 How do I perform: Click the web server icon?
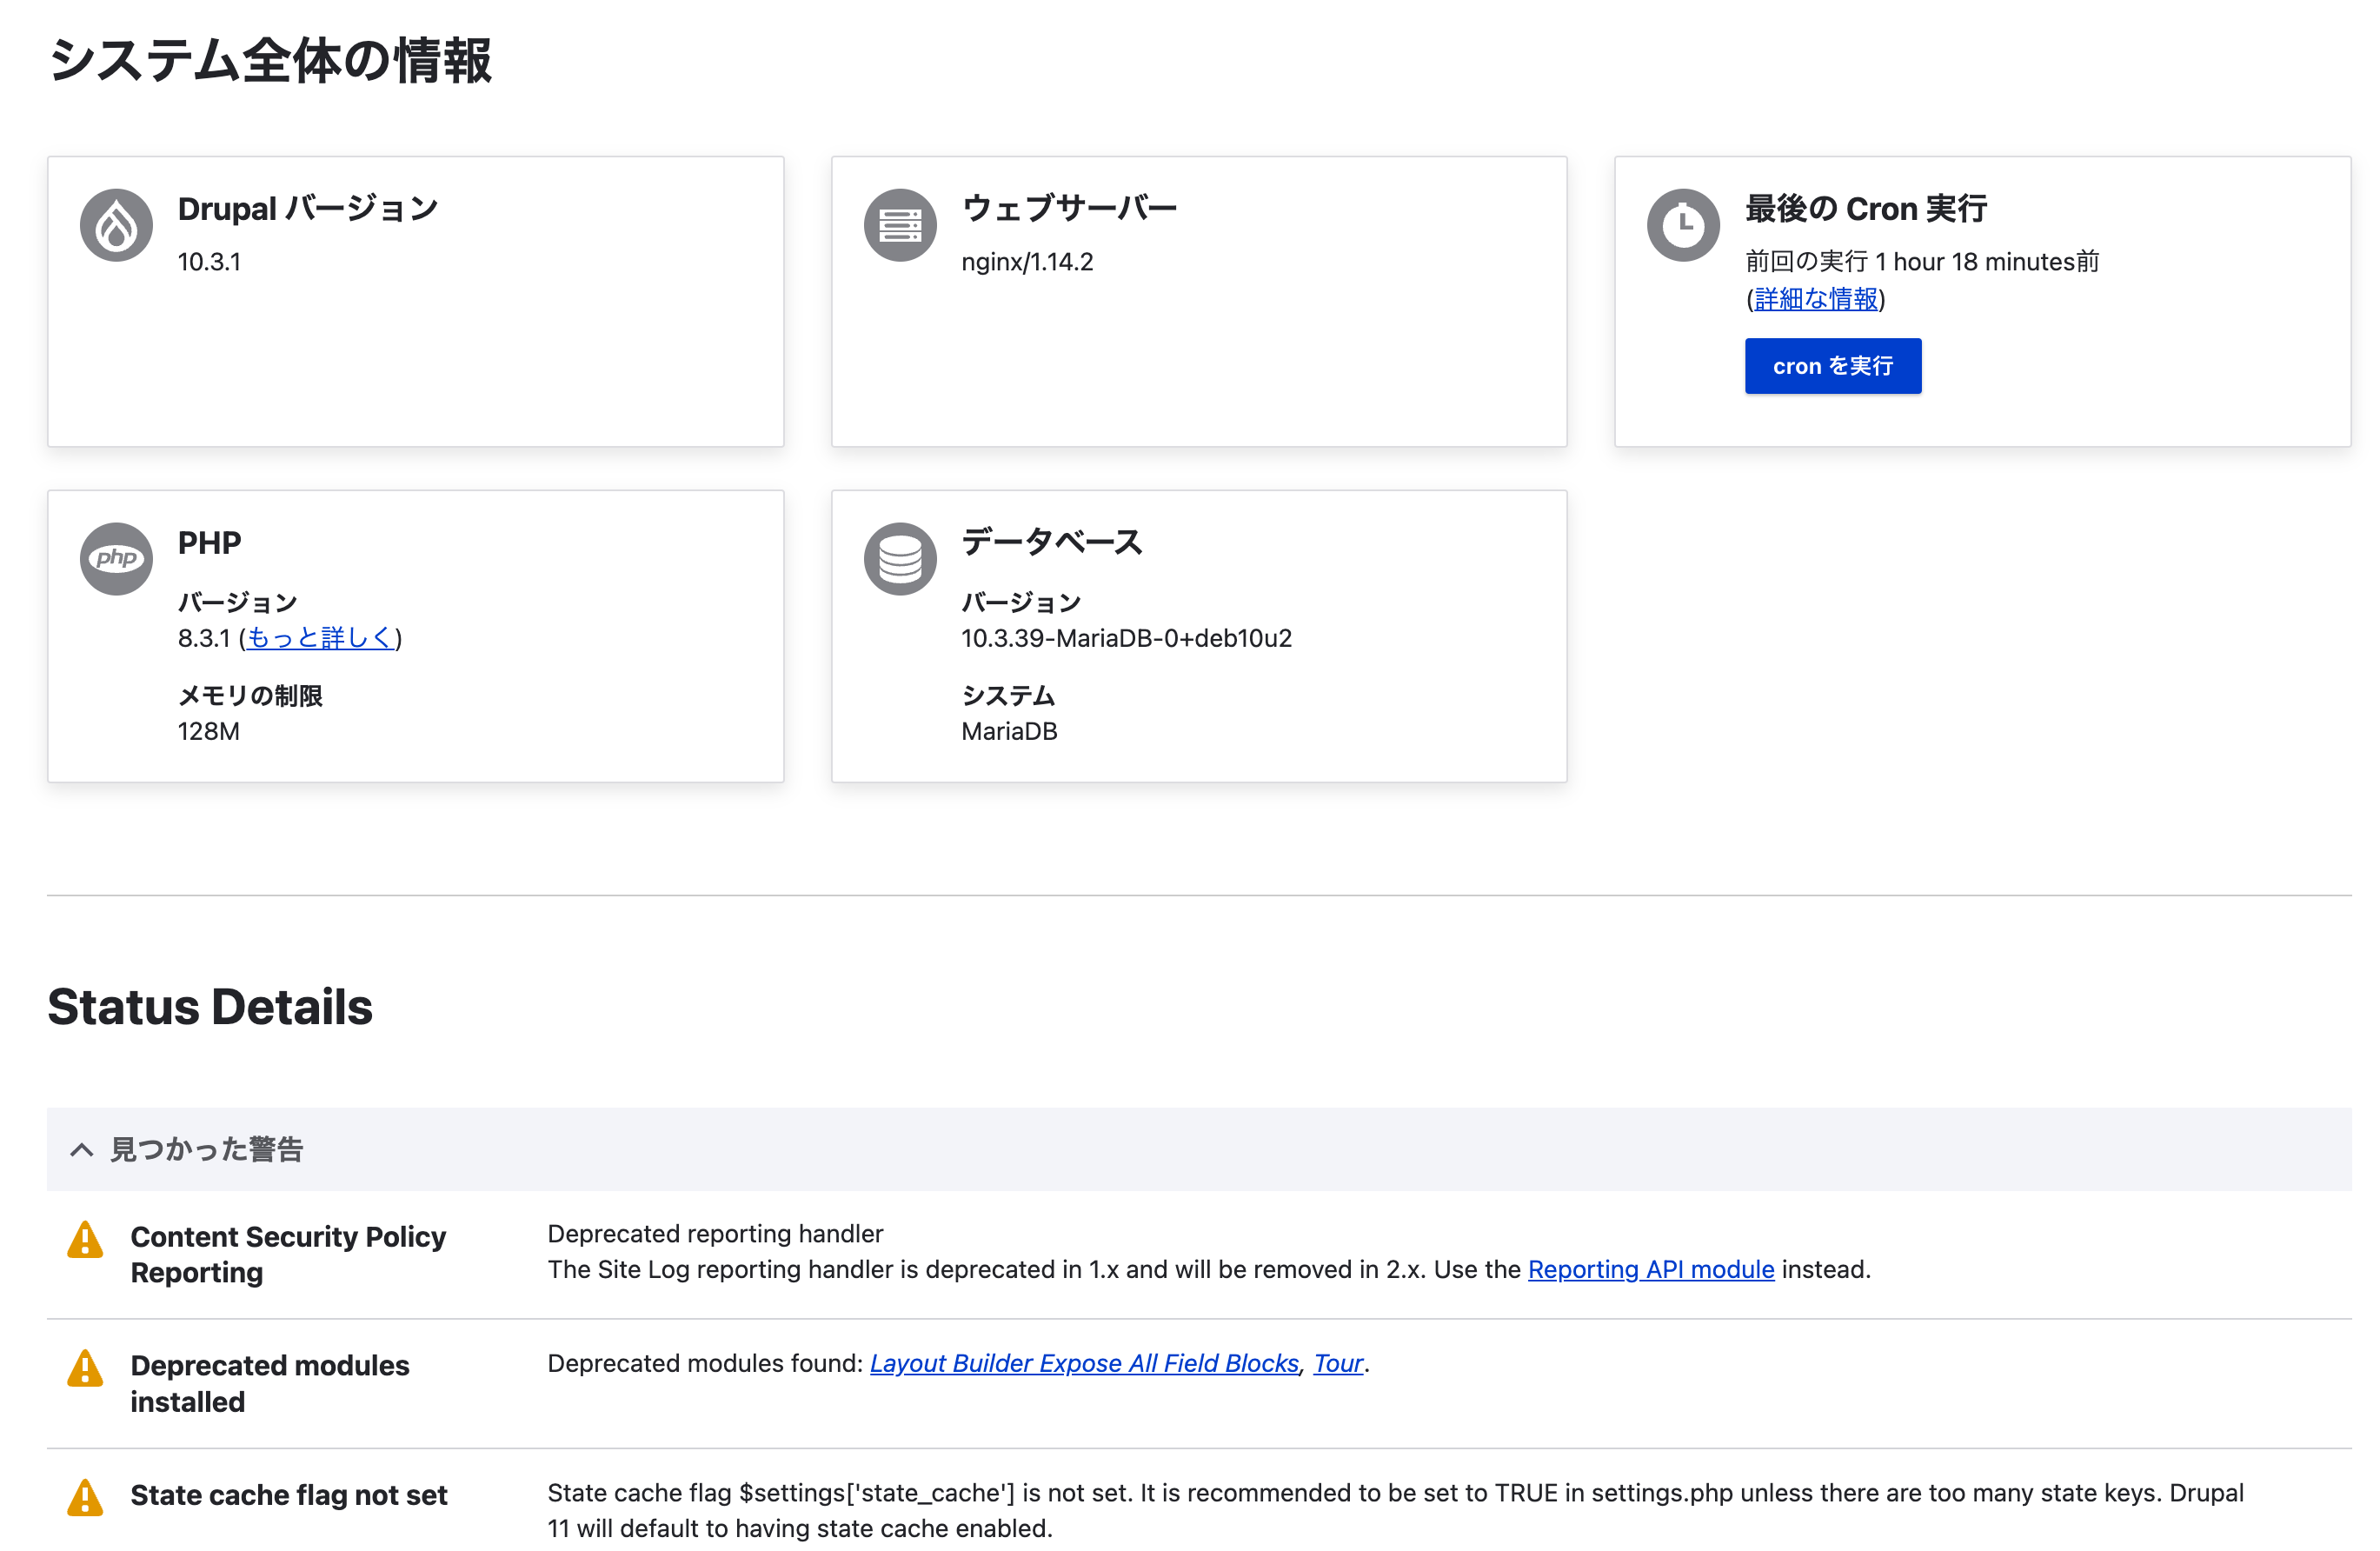point(900,225)
